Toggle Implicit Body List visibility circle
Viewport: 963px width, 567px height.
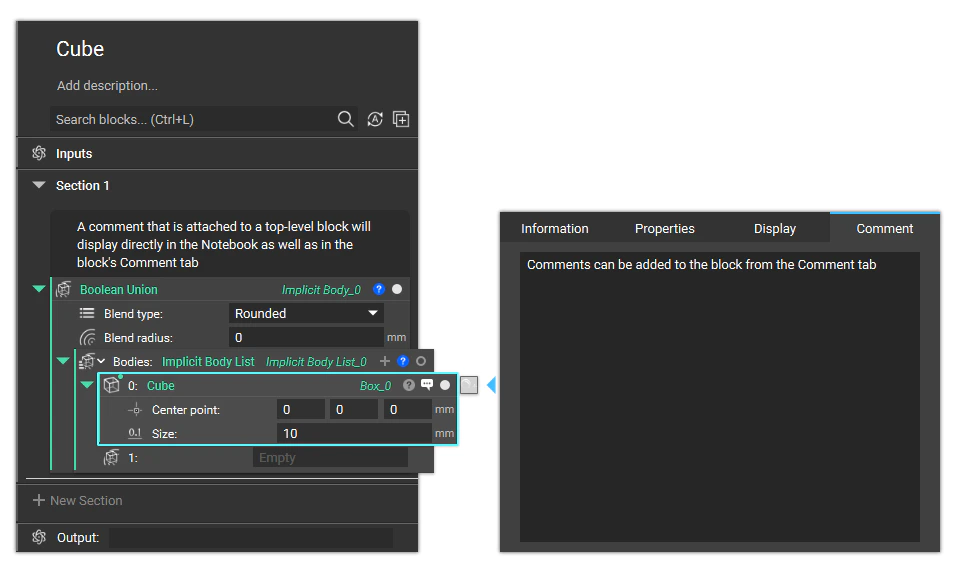(x=421, y=361)
